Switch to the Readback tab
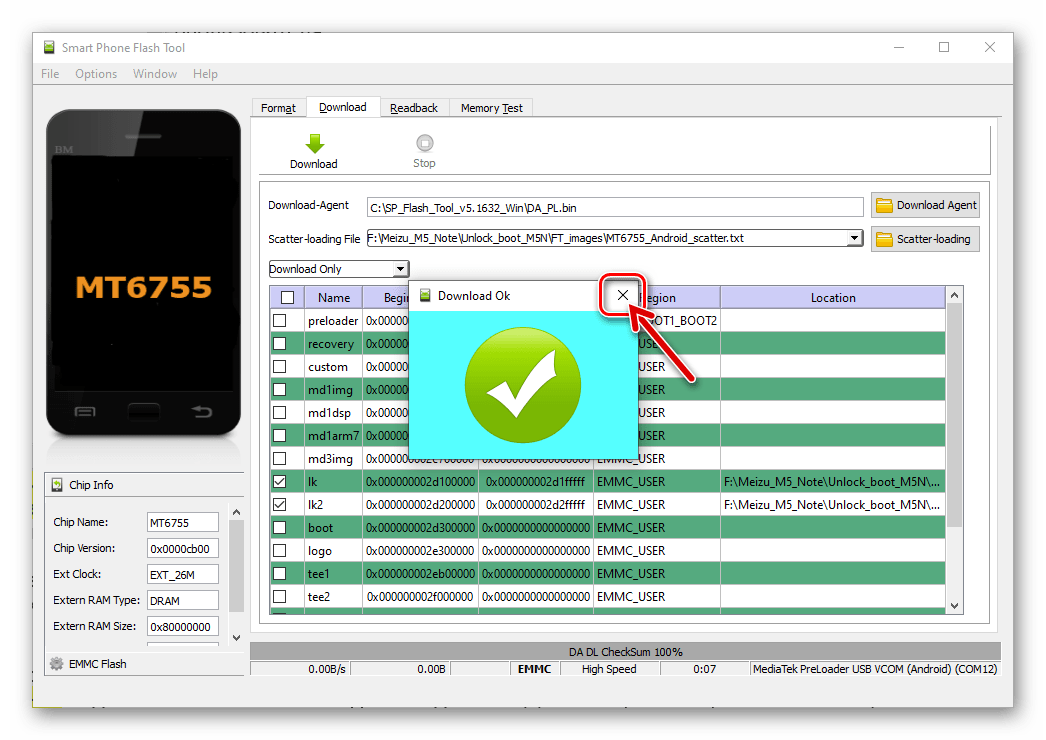 [x=414, y=108]
